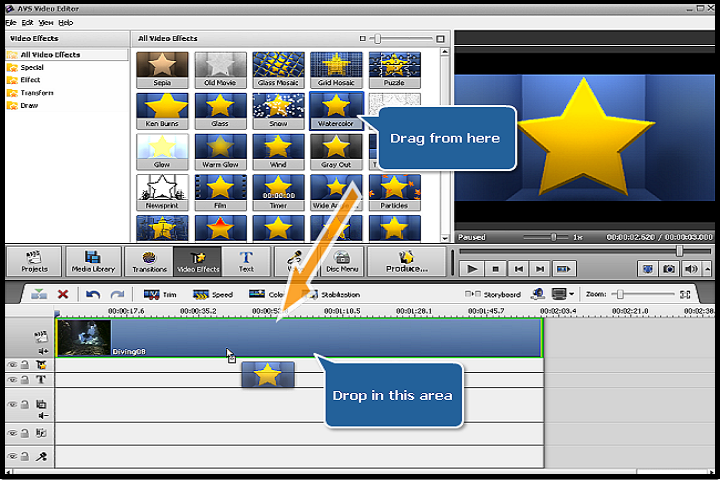Screen dimensions: 720x480
Task: Undo the last timeline action
Action: click(93, 295)
